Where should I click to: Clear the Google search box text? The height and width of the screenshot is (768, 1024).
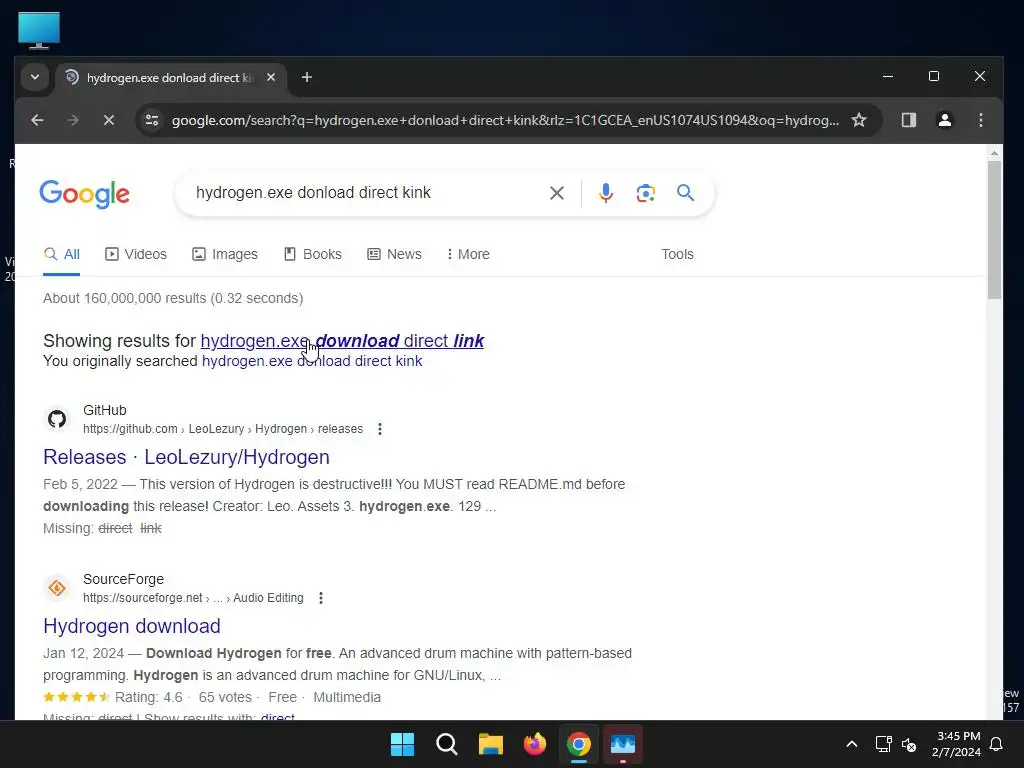click(x=556, y=193)
